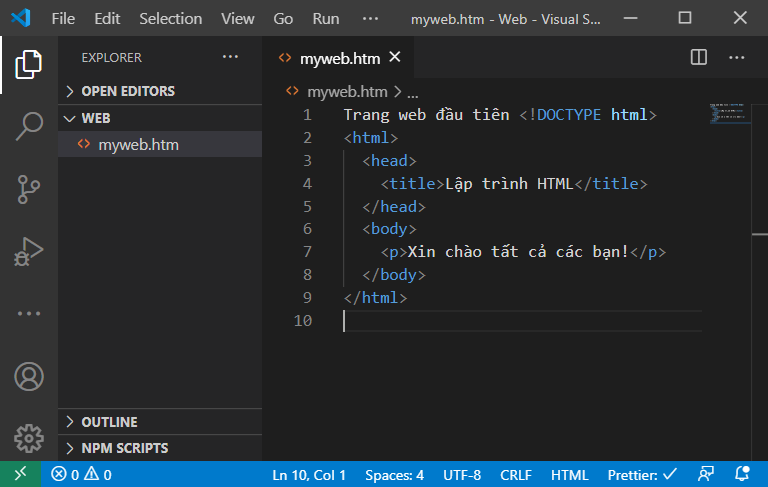Expand the OUTLINE section
The height and width of the screenshot is (487, 768).
click(160, 422)
